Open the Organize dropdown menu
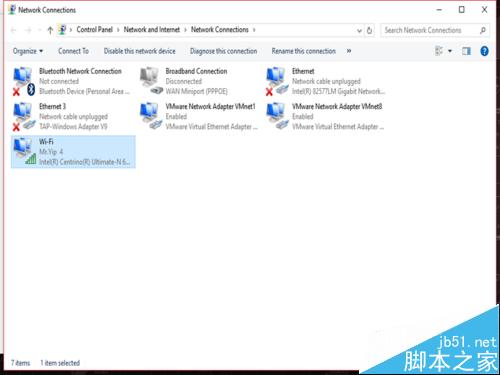This screenshot has width=500, height=375. 28,51
